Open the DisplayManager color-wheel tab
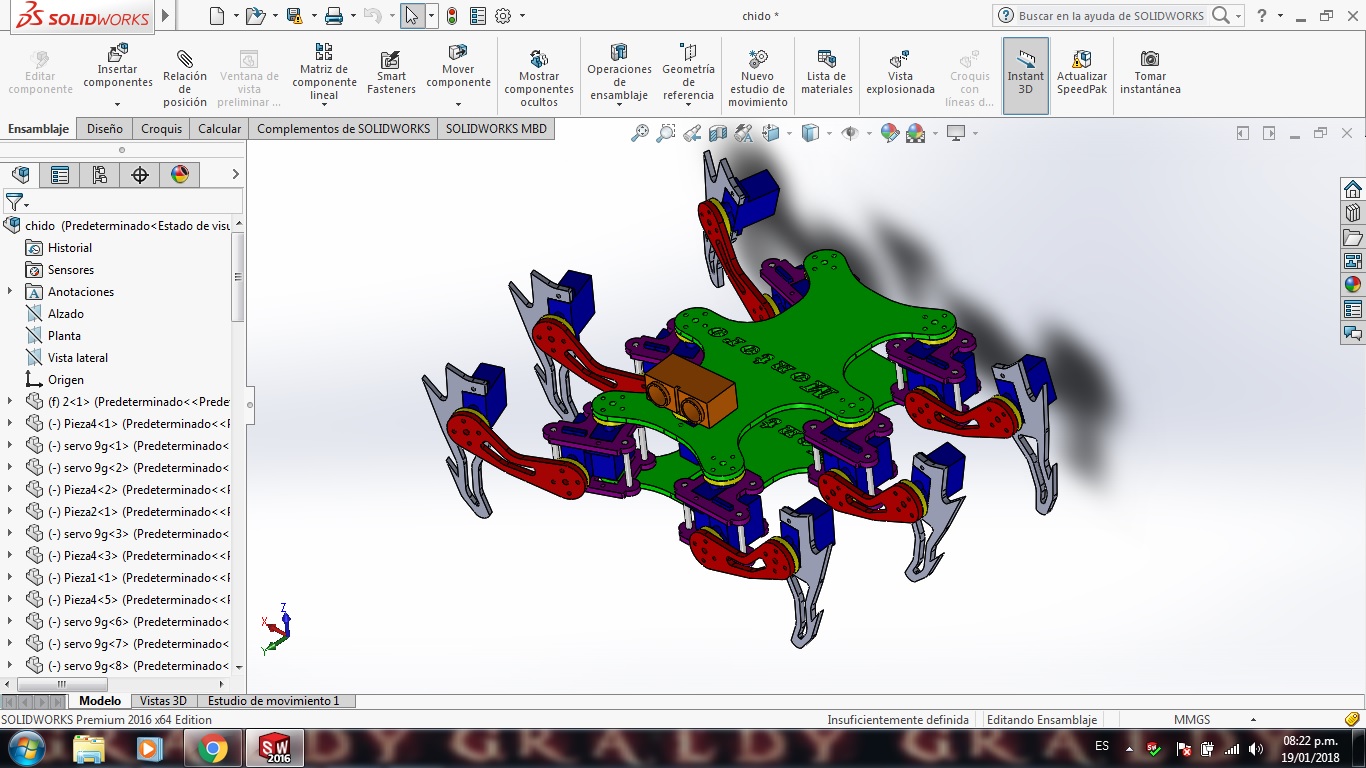 click(180, 175)
